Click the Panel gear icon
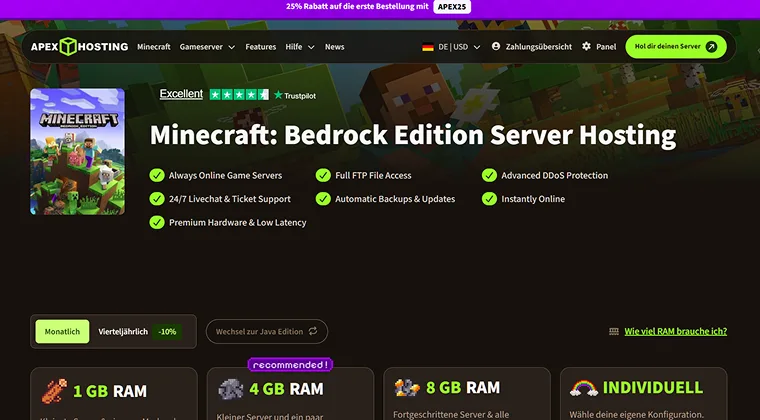Image resolution: width=760 pixels, height=420 pixels. 587,47
